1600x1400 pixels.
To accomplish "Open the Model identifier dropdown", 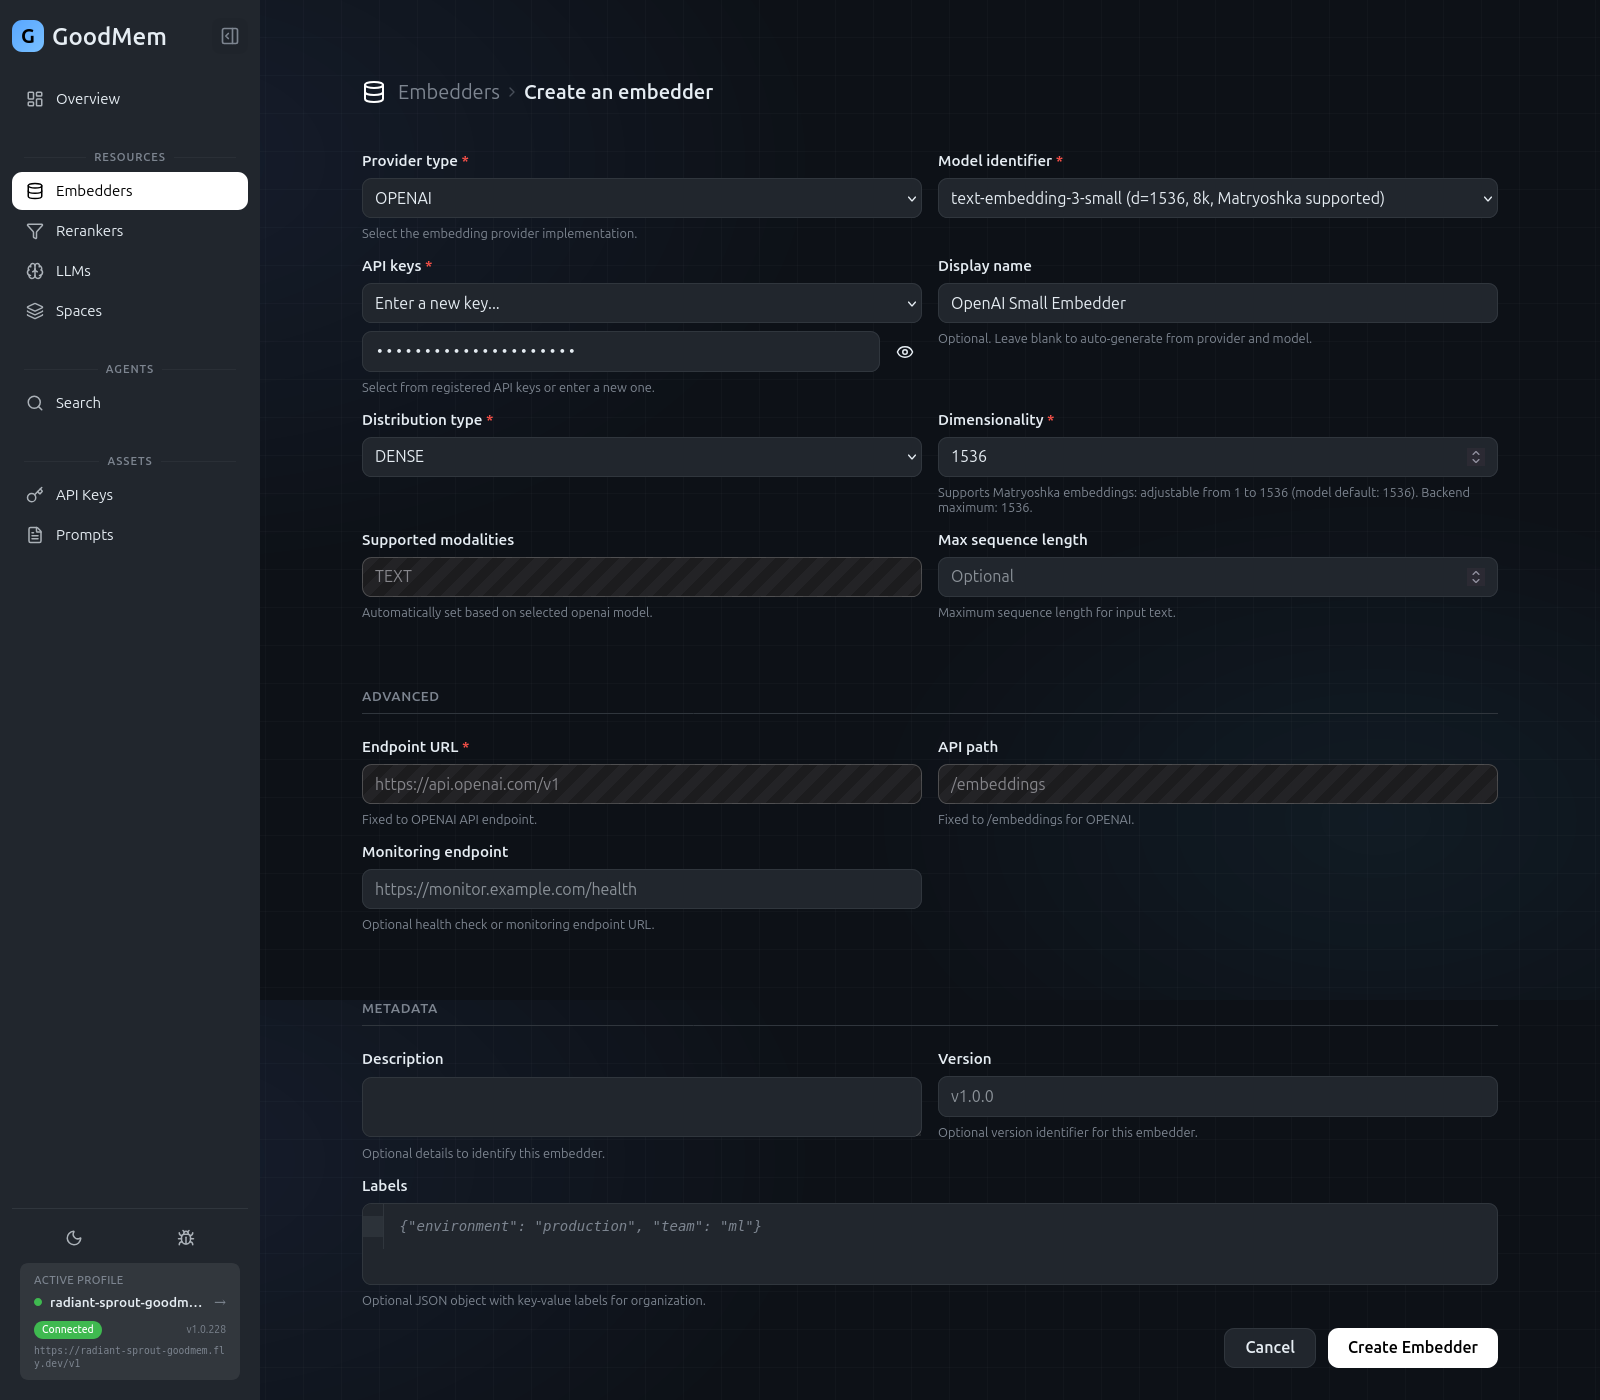I will coord(1216,198).
